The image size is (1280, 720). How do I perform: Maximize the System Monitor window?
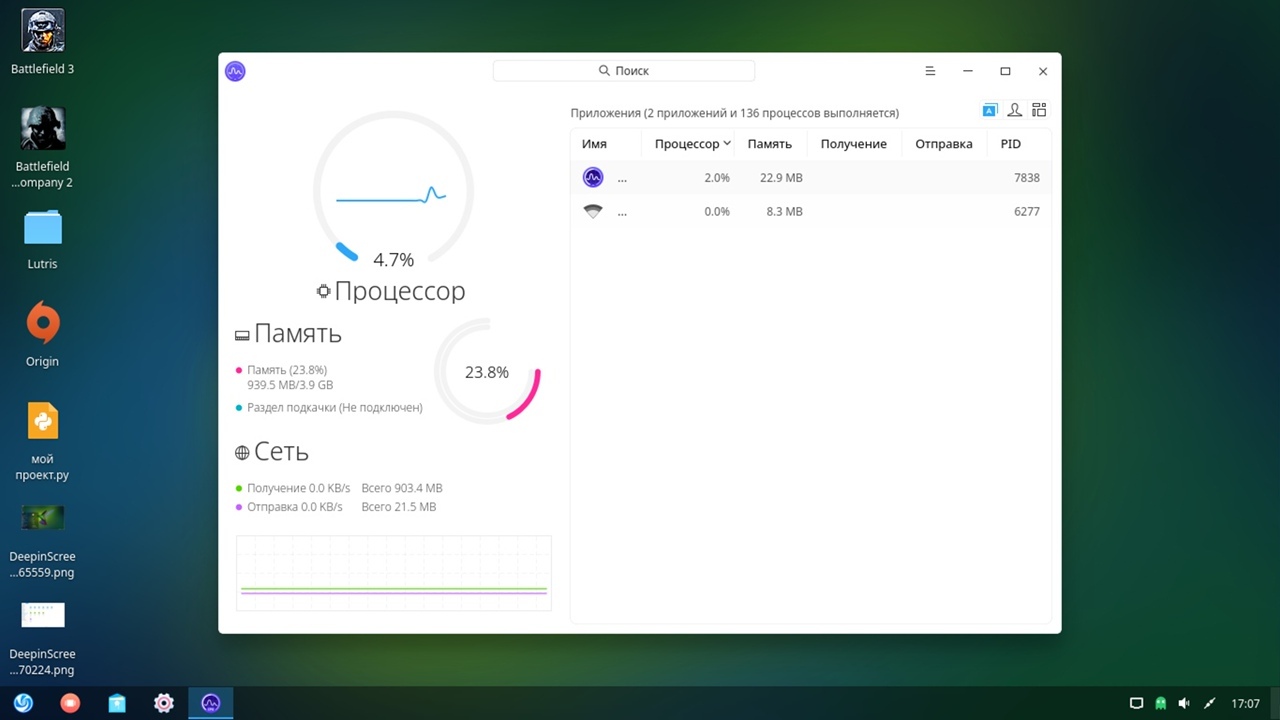pyautogui.click(x=1005, y=71)
